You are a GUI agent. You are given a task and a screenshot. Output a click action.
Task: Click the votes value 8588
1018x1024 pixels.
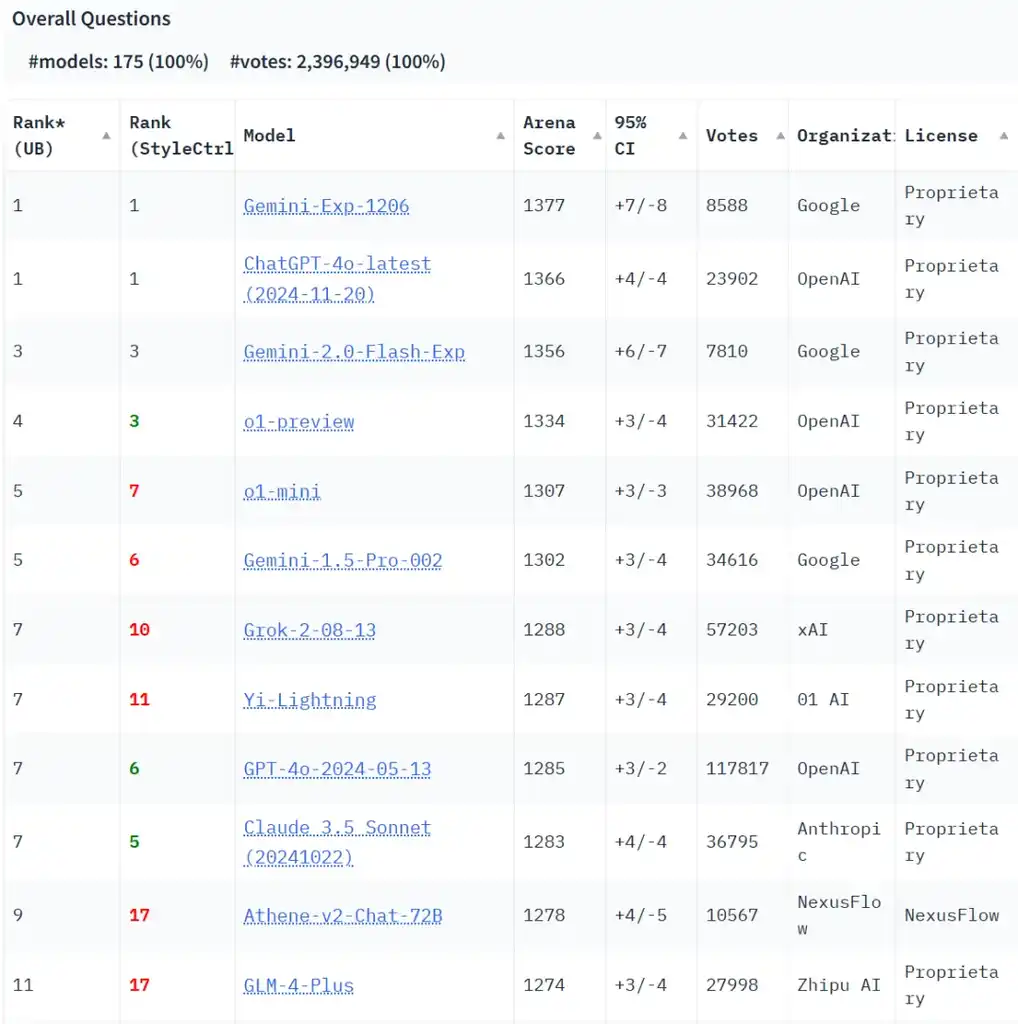pos(726,206)
